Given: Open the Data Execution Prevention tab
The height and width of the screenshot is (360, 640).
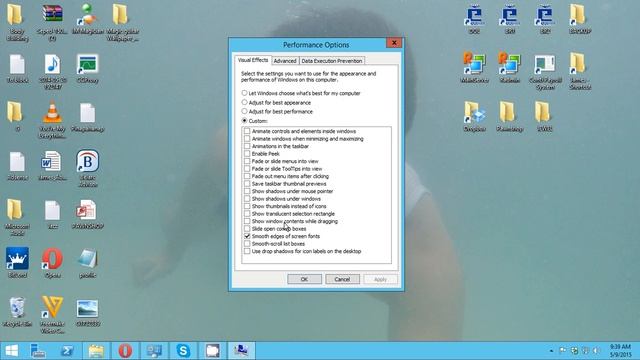Looking at the screenshot, I should point(332,60).
